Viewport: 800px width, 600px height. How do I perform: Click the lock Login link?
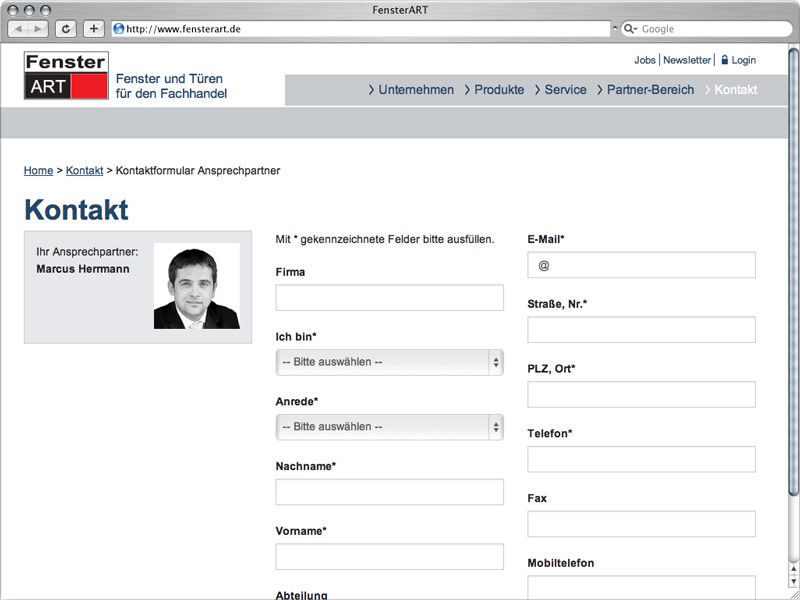click(738, 60)
